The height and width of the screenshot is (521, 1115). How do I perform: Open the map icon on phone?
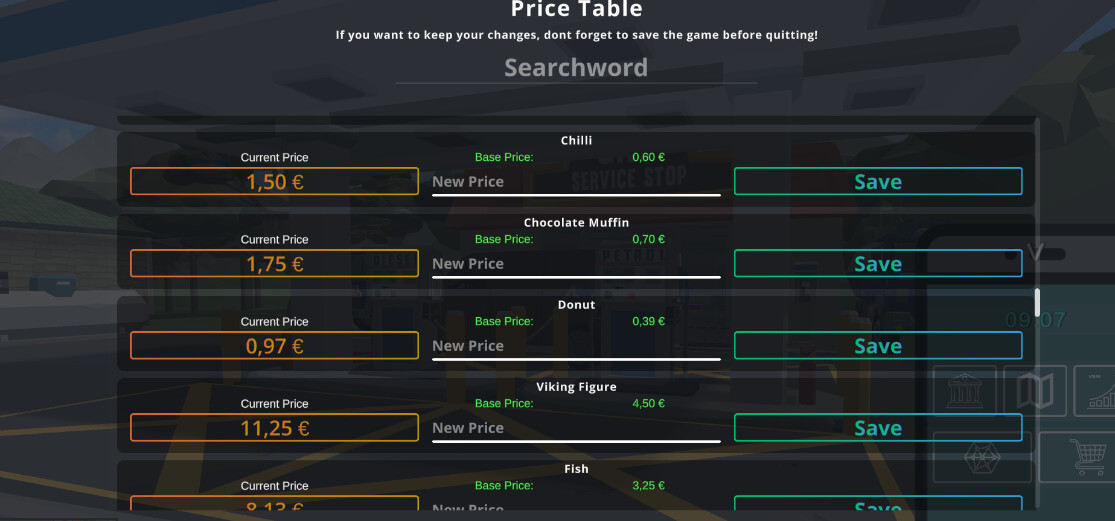pyautogui.click(x=1034, y=390)
